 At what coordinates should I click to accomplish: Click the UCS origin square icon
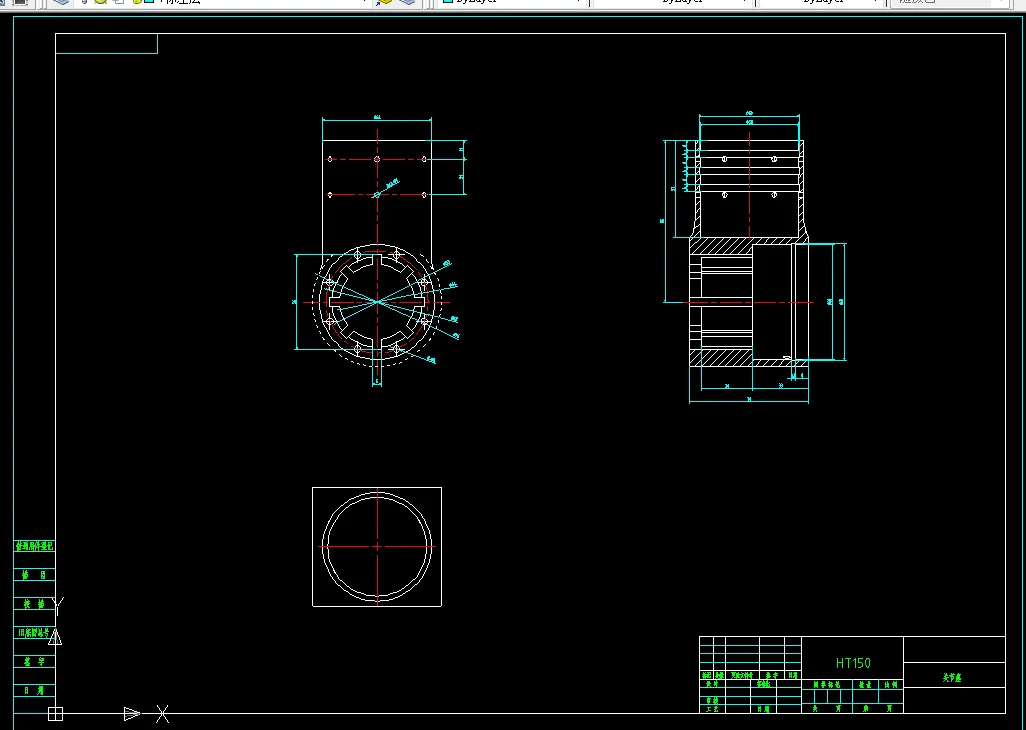click(x=56, y=714)
